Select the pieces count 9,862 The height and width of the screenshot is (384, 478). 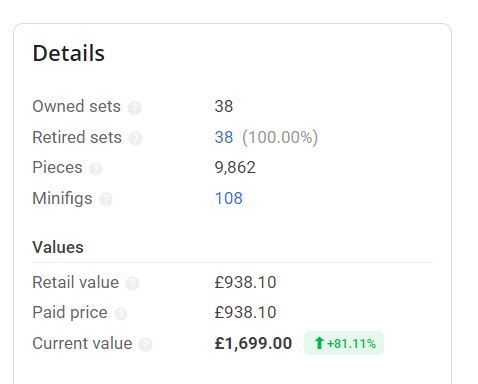click(235, 167)
